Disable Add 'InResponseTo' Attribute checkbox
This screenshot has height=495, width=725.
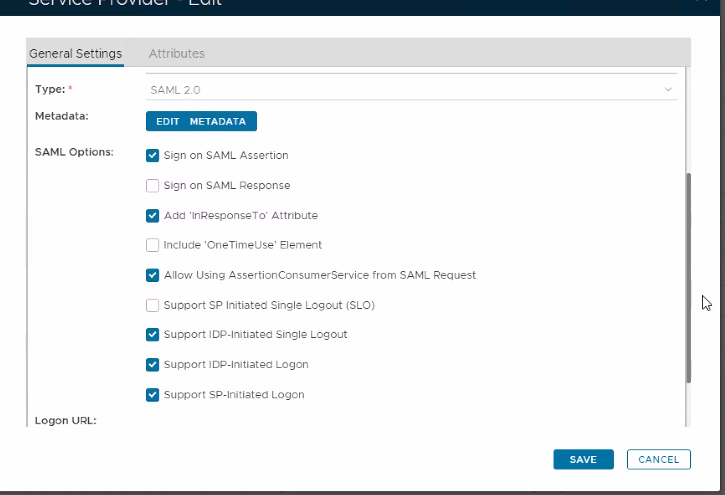(x=153, y=215)
